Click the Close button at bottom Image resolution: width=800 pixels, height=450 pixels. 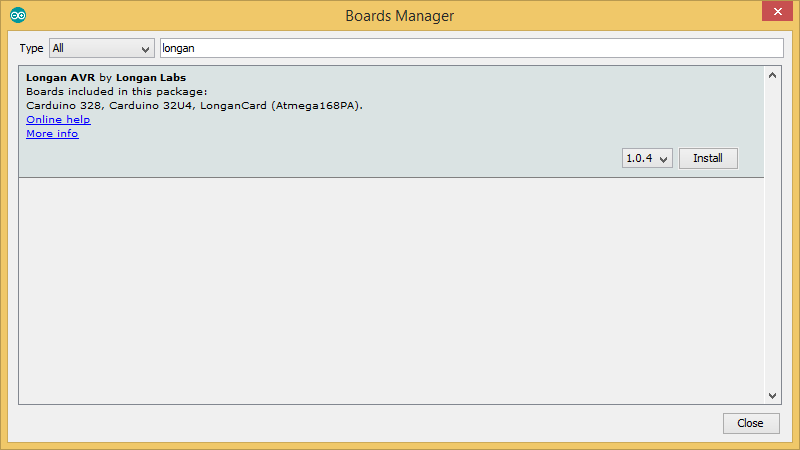tap(751, 423)
